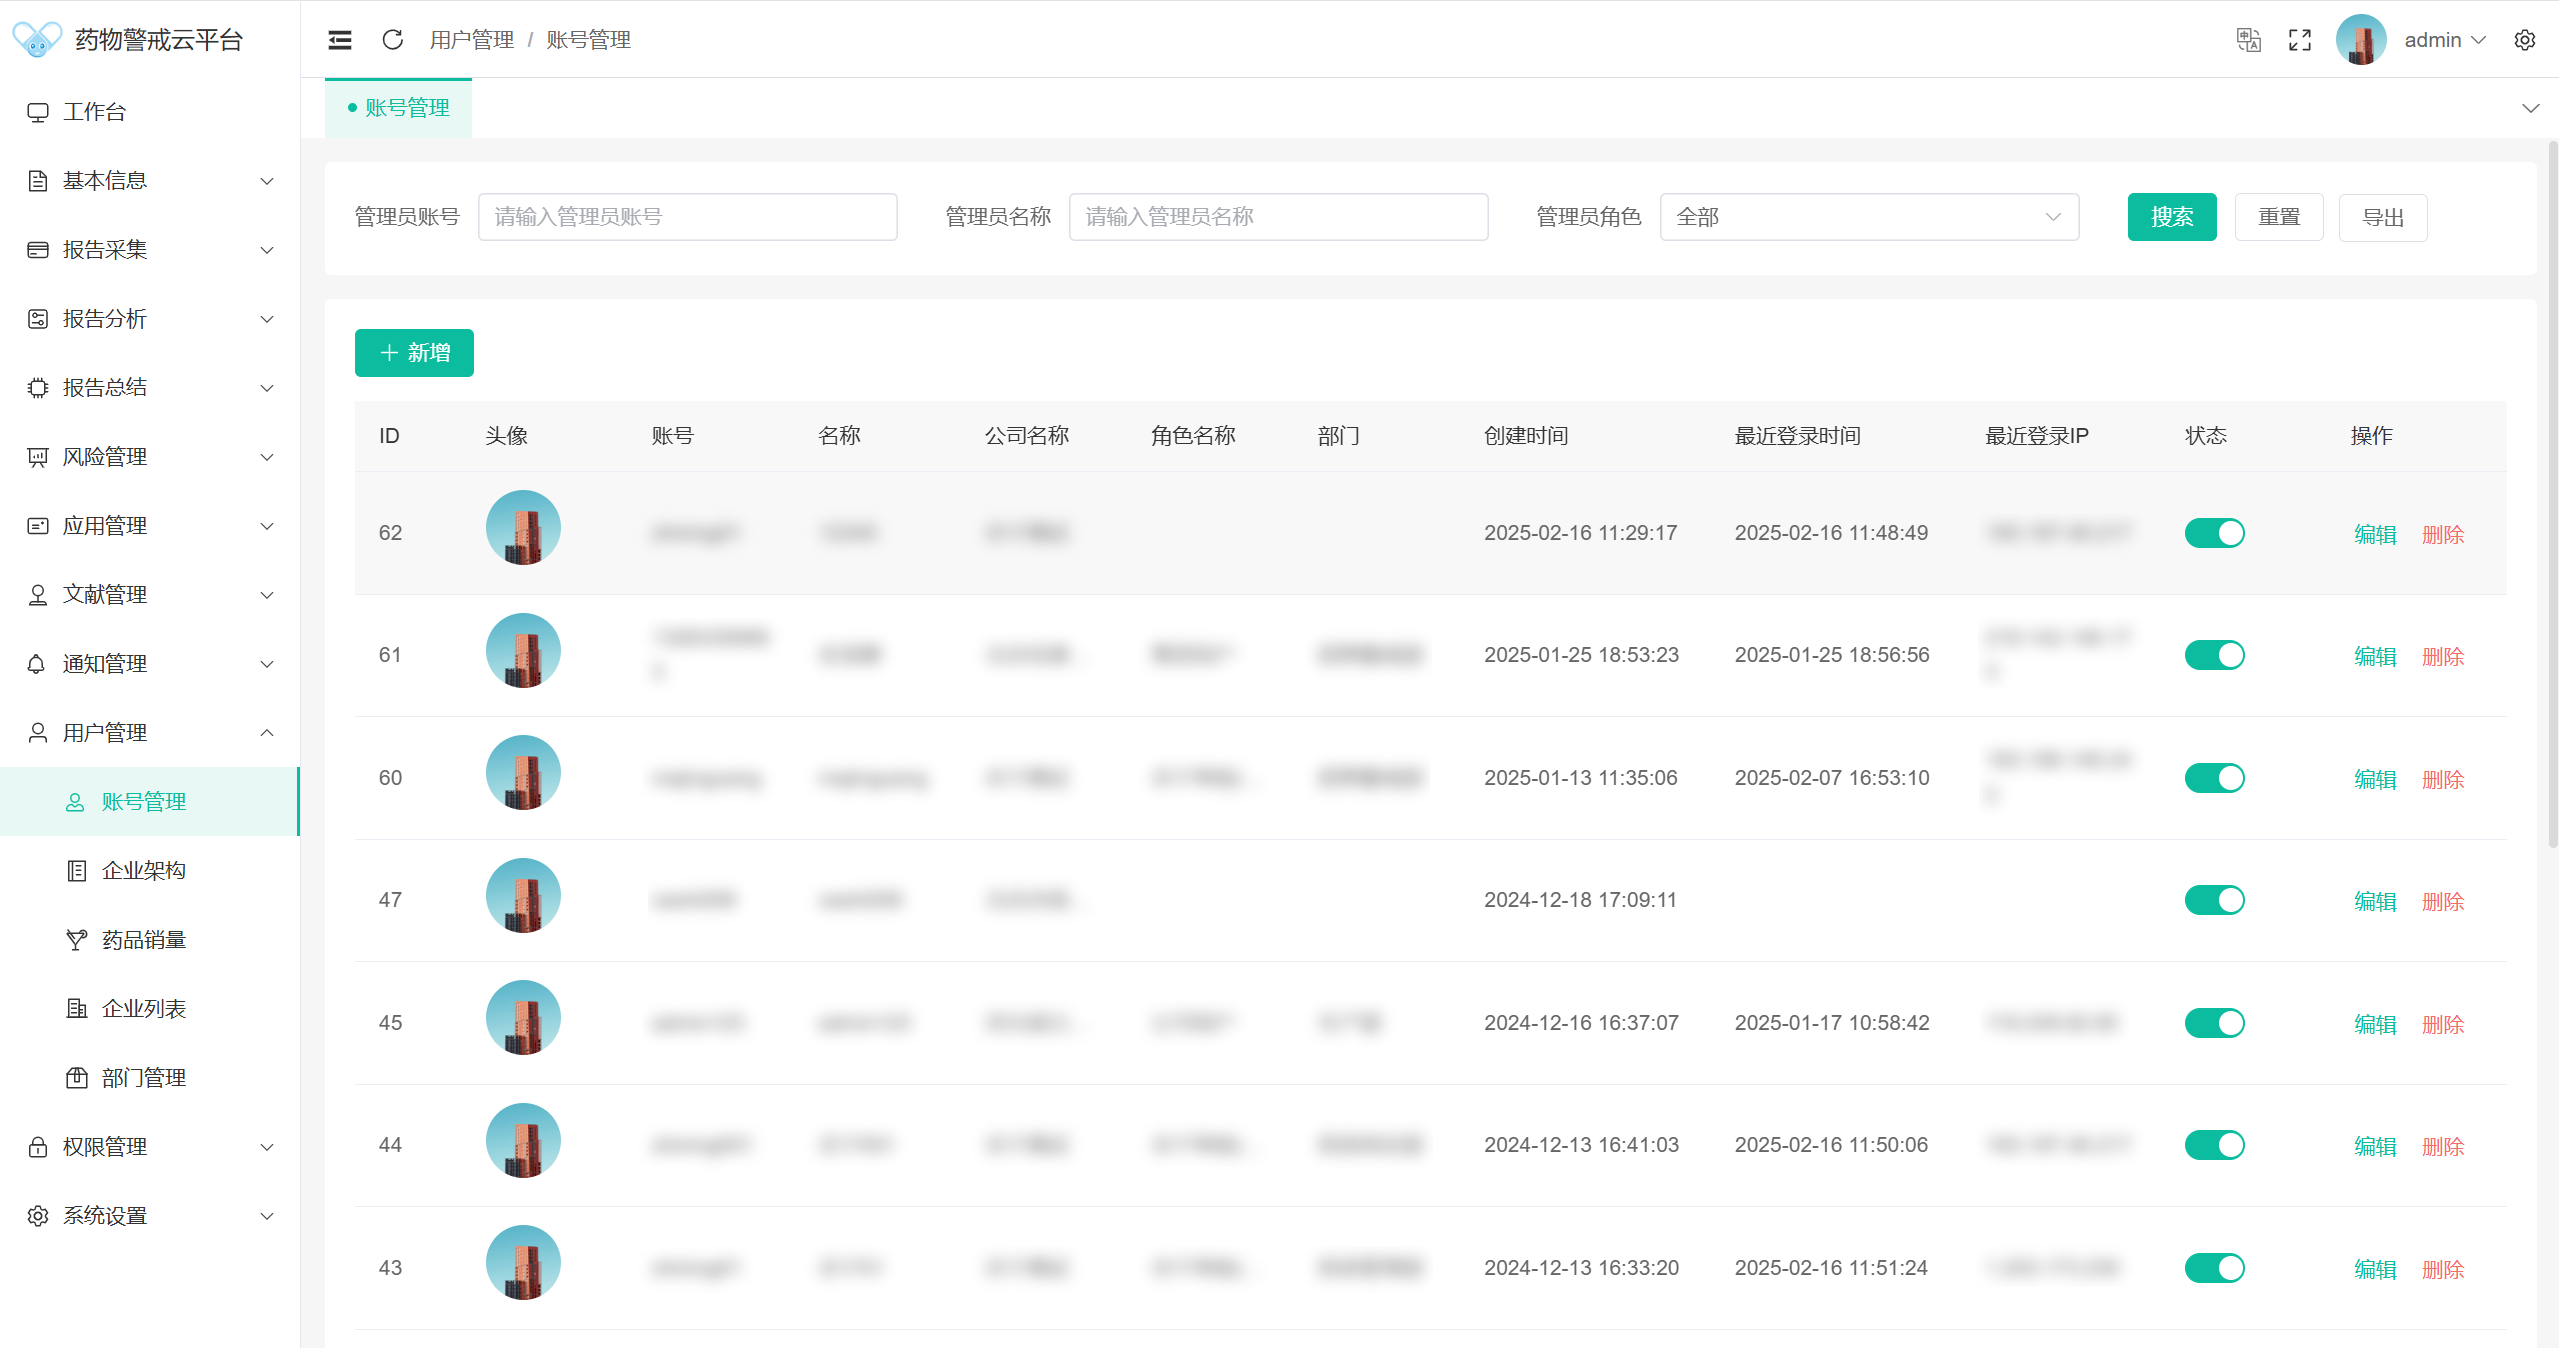Click the vertical page scrollbar

point(2552,500)
